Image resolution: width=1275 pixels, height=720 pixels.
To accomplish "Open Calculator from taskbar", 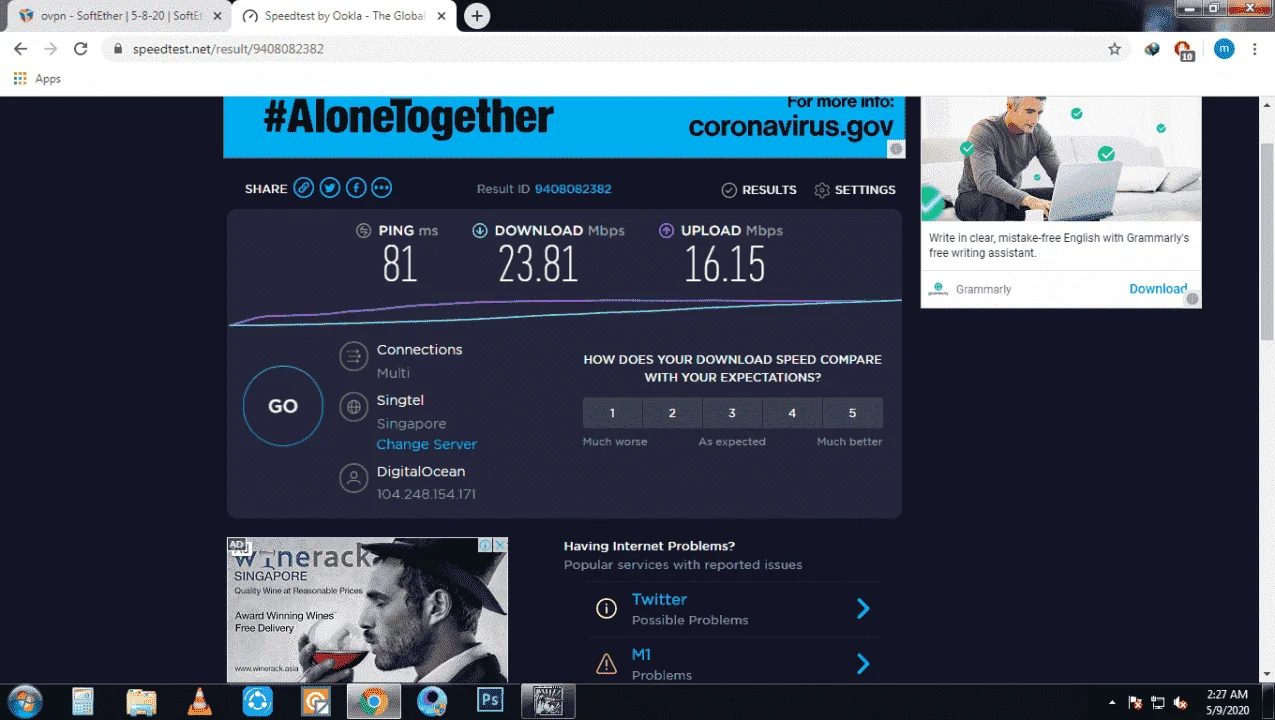I will 83,702.
